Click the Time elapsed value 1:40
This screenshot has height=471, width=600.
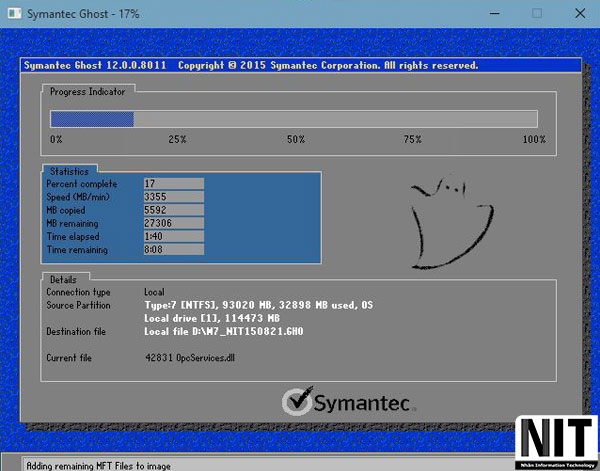click(174, 236)
